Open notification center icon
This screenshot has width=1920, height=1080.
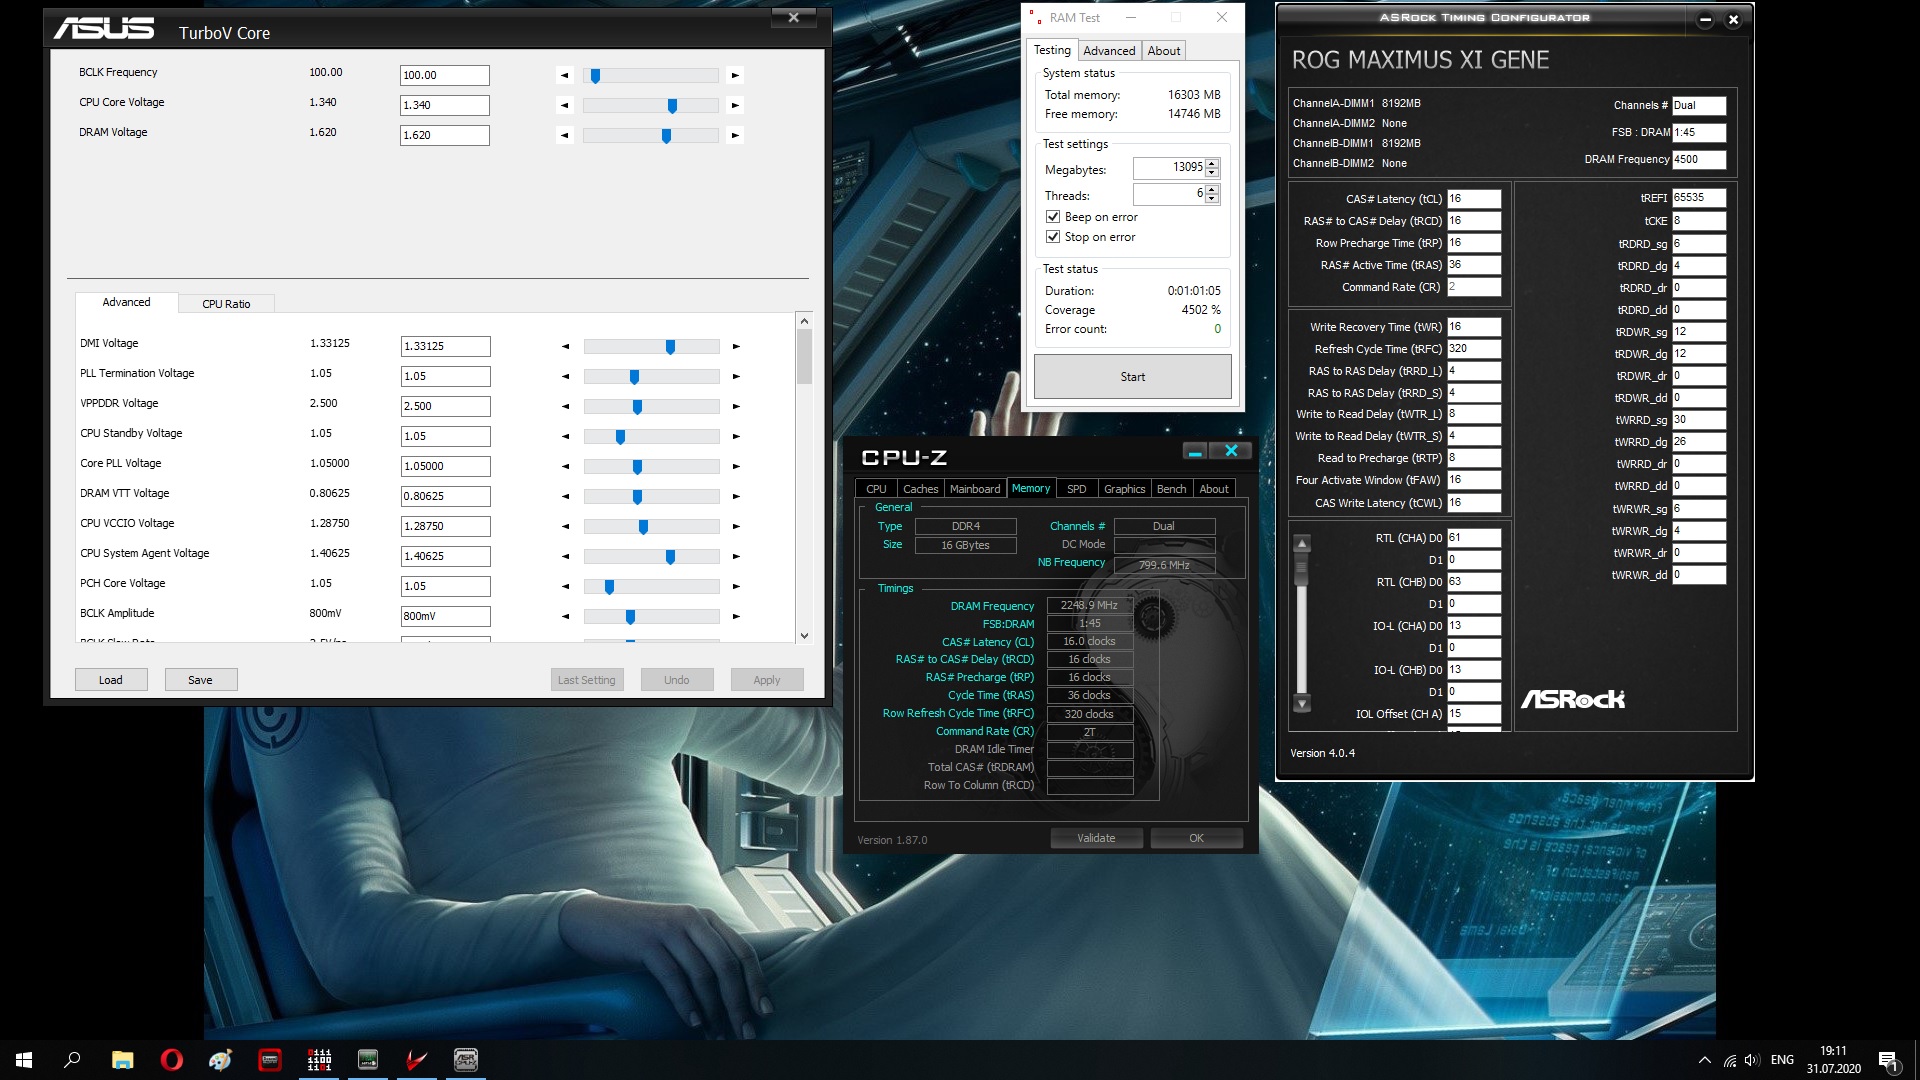(x=1887, y=1060)
